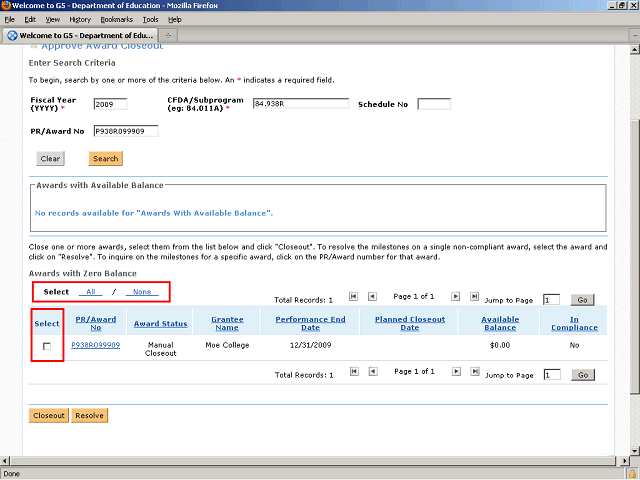Sort by Award Status column

pyautogui.click(x=160, y=324)
